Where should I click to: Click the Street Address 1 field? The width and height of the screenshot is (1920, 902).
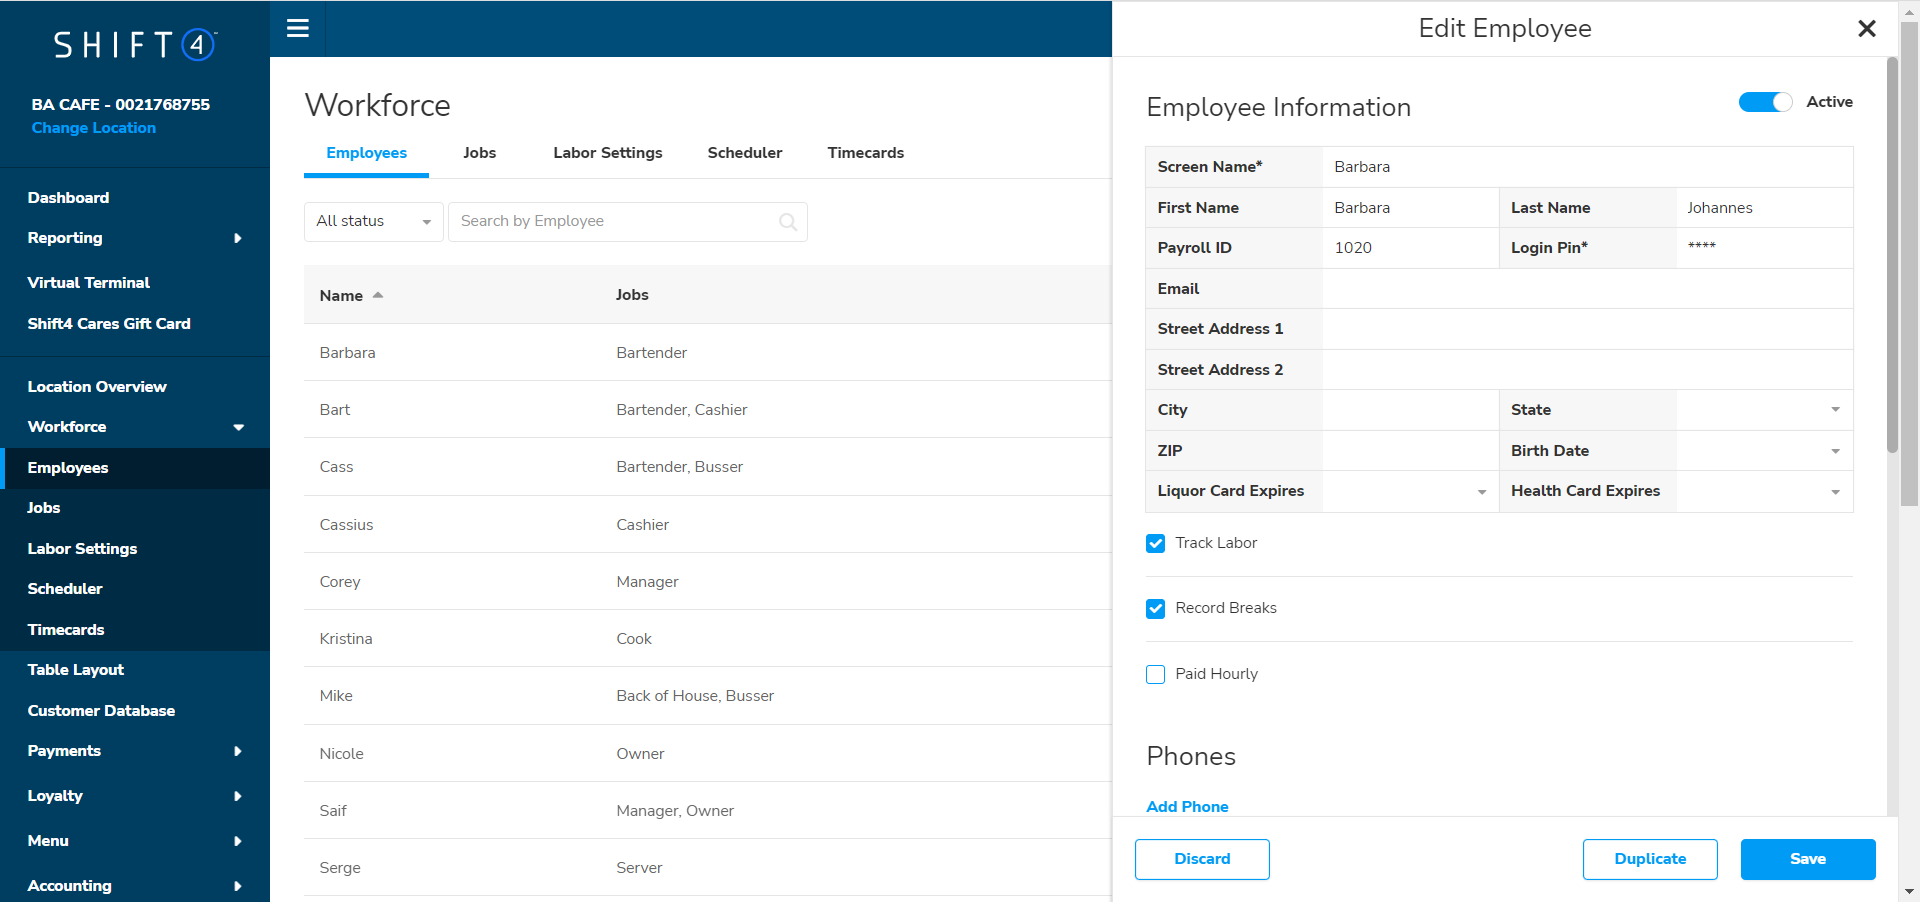point(1587,329)
